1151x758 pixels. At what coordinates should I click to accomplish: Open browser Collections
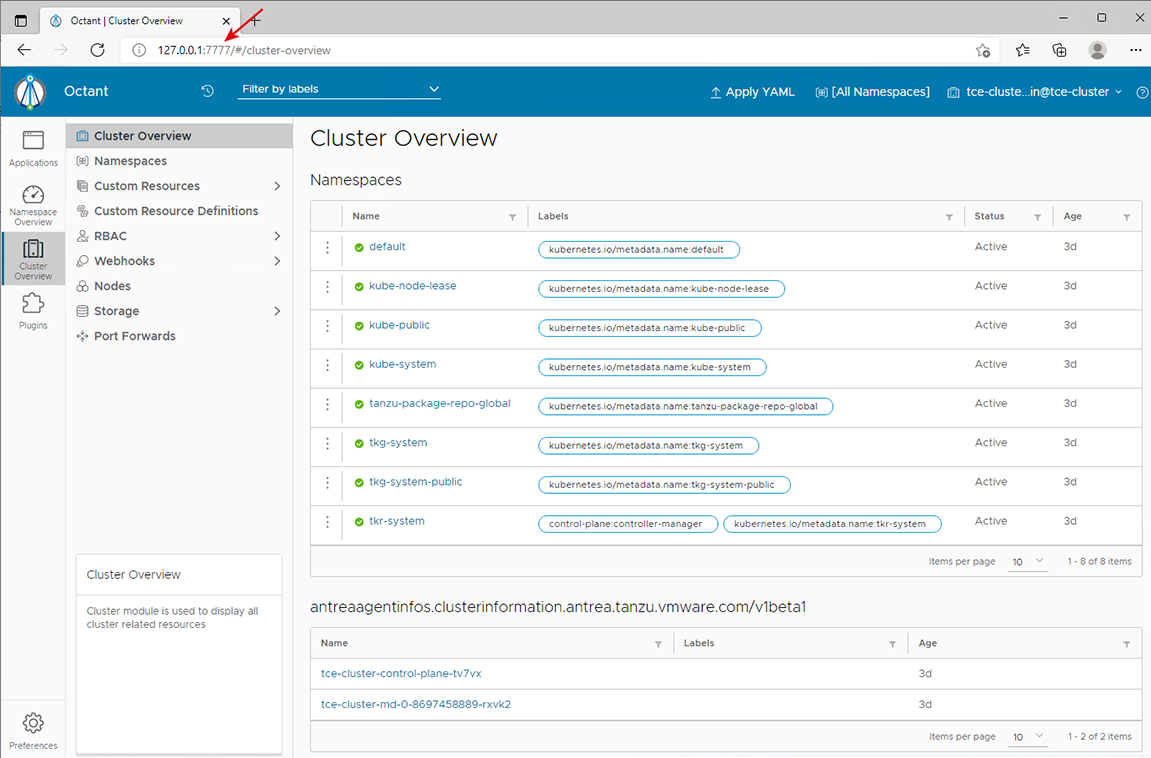click(x=1059, y=50)
